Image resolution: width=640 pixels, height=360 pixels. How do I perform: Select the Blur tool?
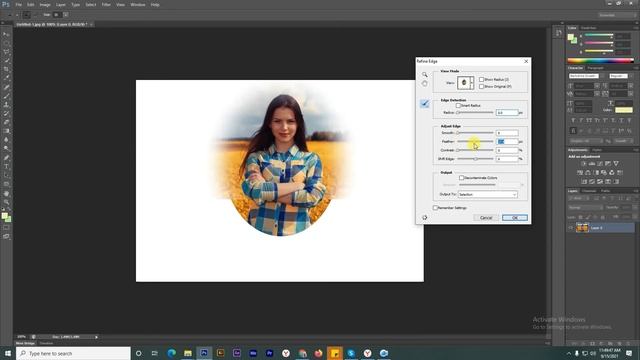7,140
